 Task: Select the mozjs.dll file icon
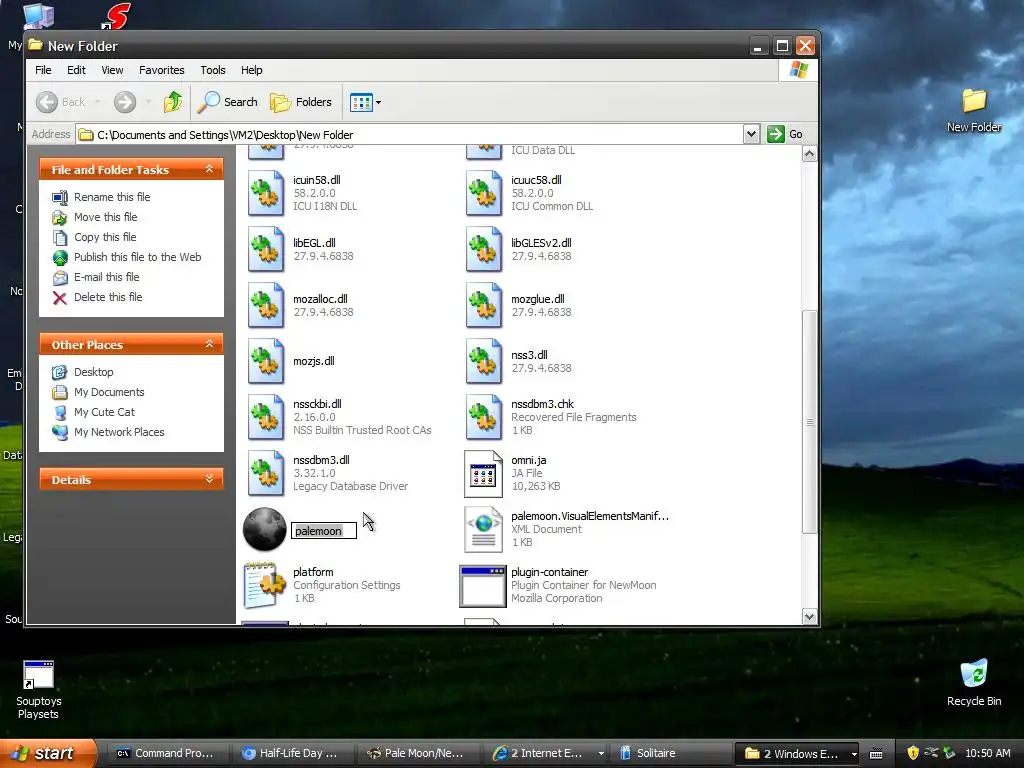tap(266, 361)
